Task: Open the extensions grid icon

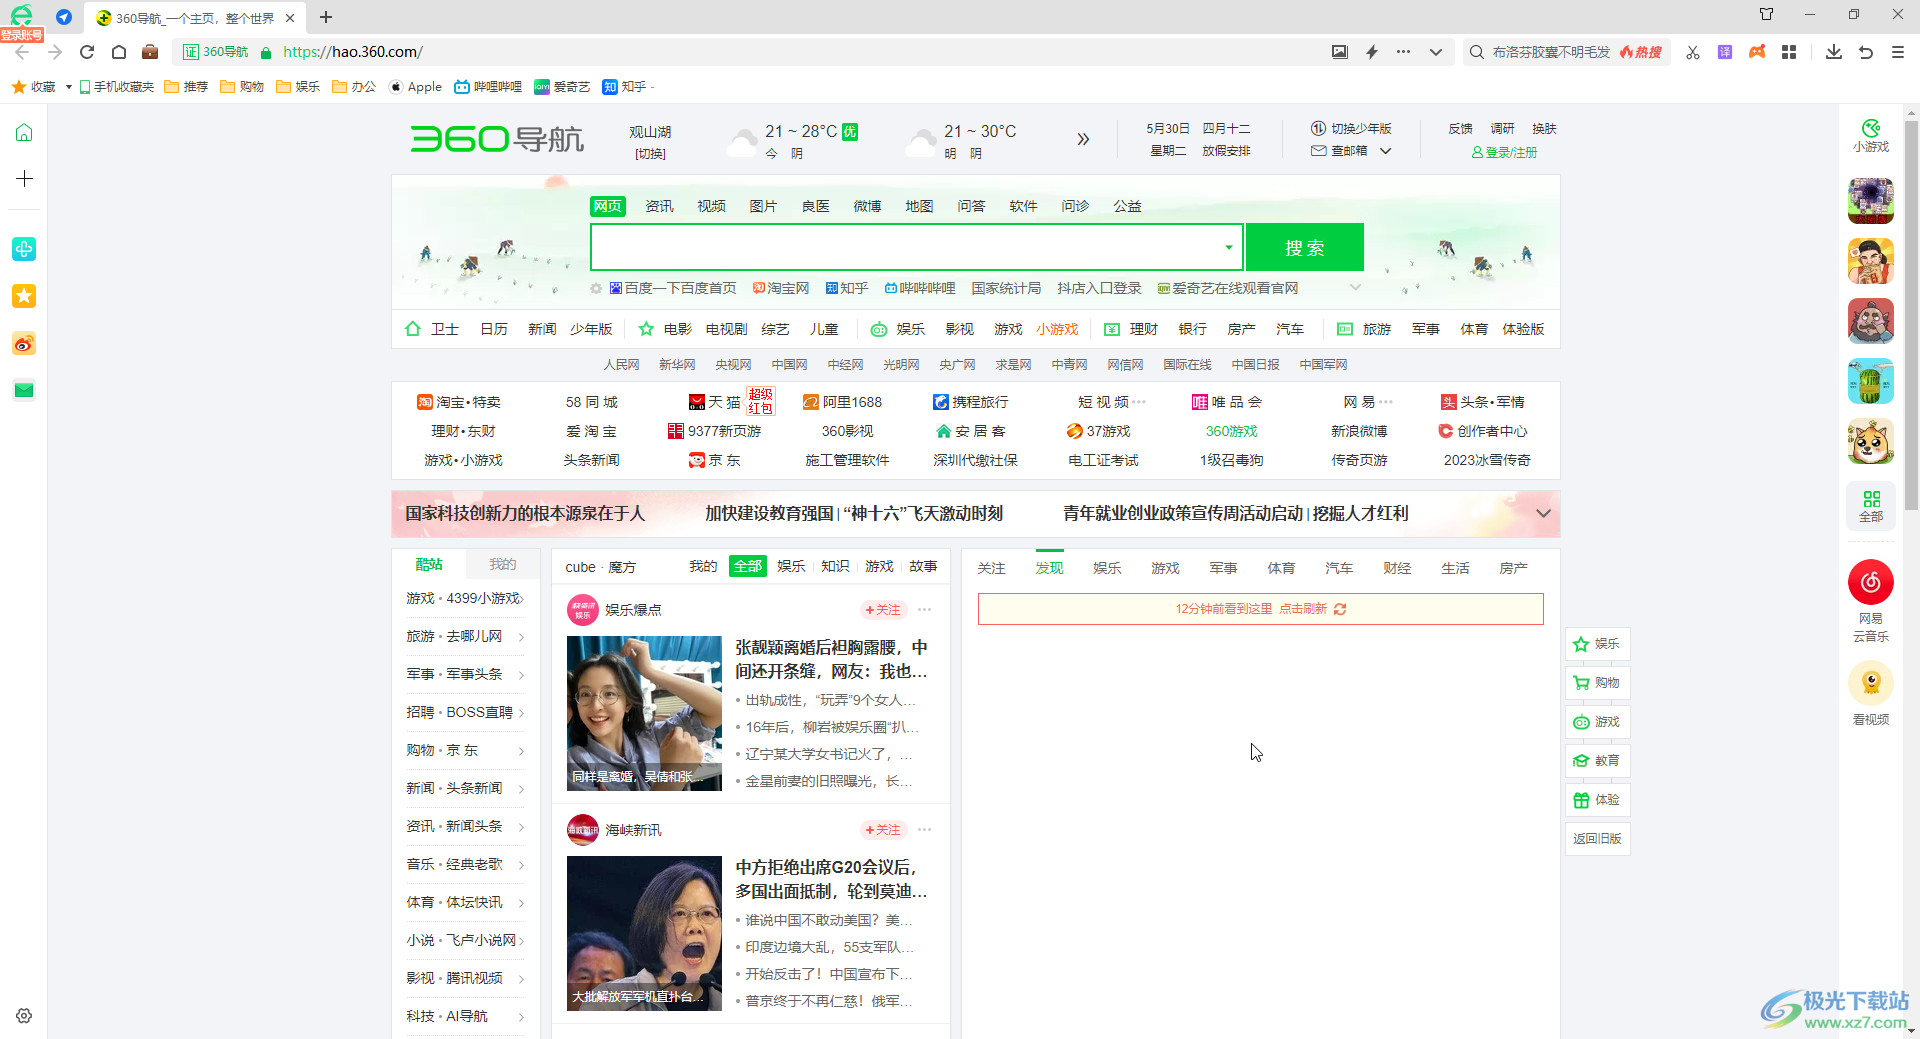Action: (x=1789, y=52)
